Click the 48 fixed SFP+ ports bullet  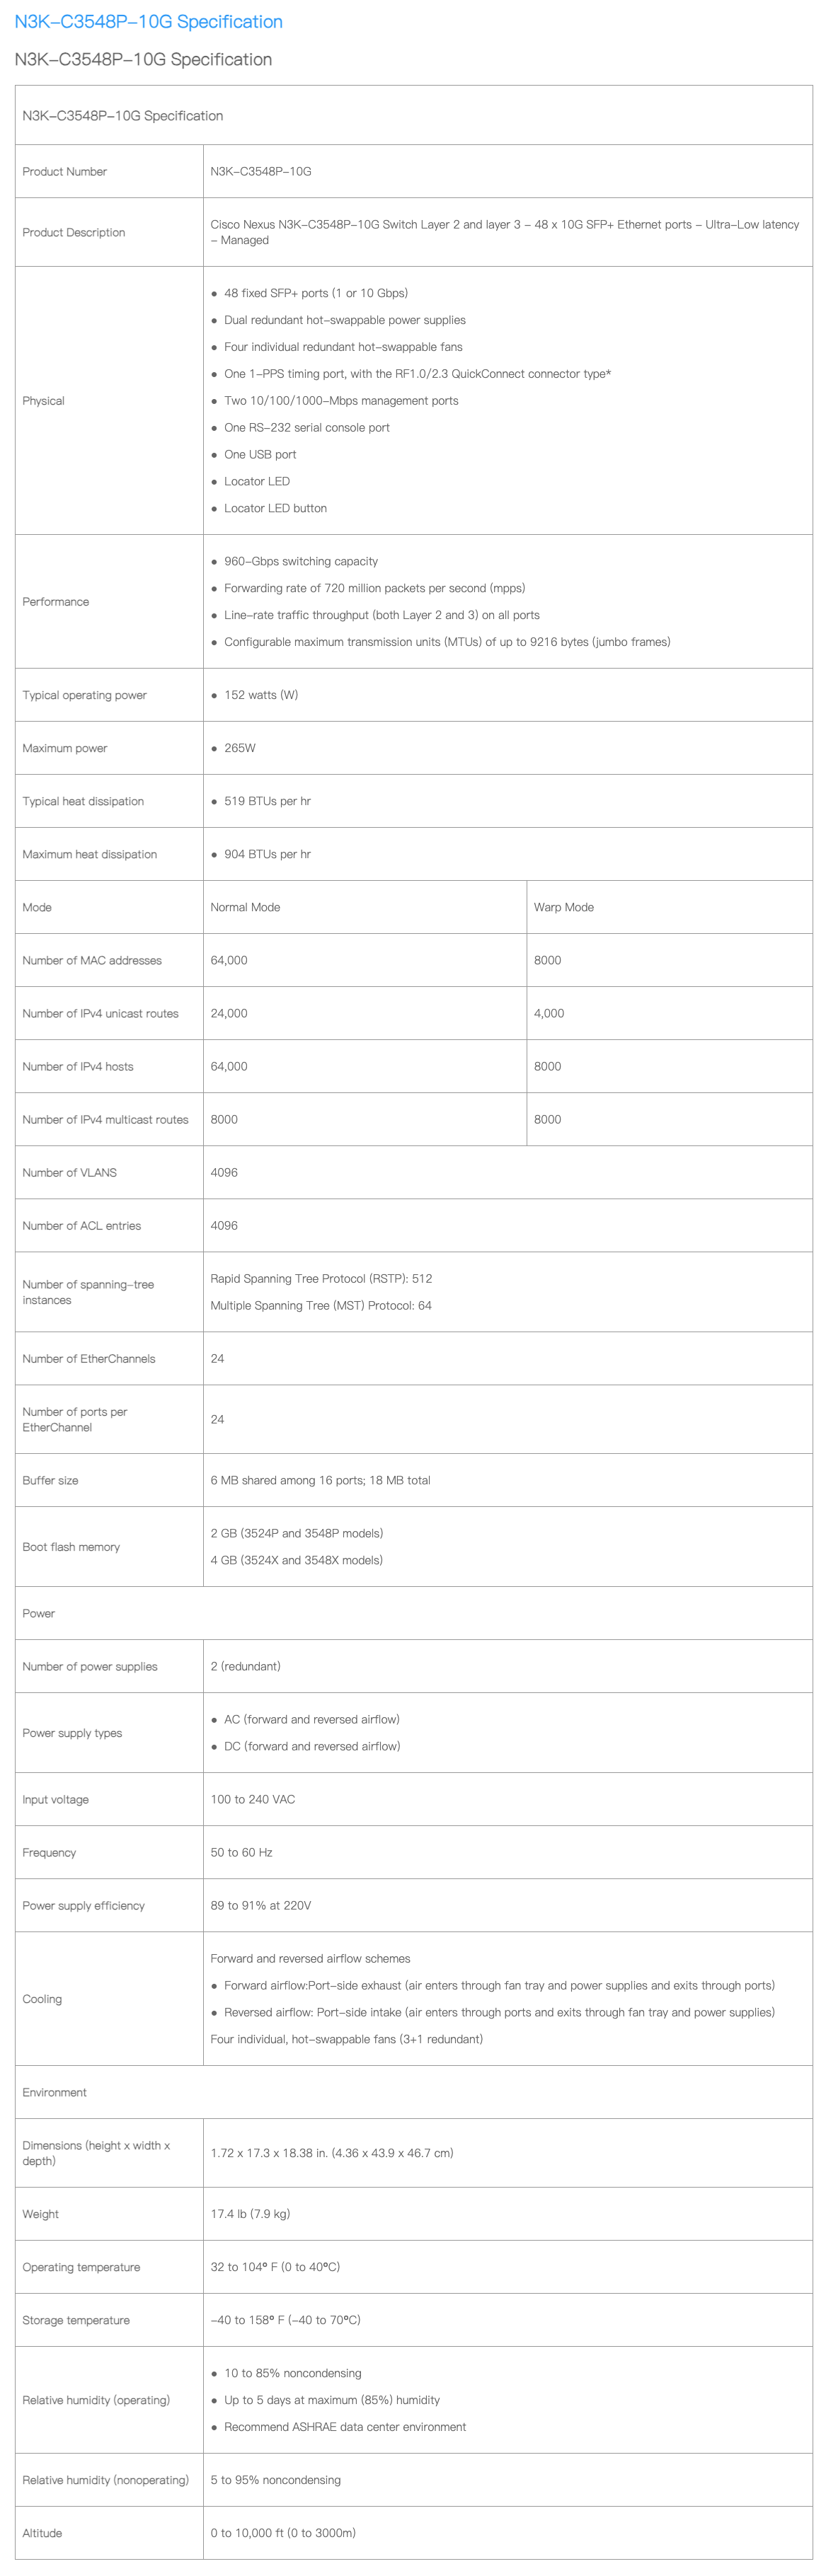pyautogui.click(x=315, y=294)
